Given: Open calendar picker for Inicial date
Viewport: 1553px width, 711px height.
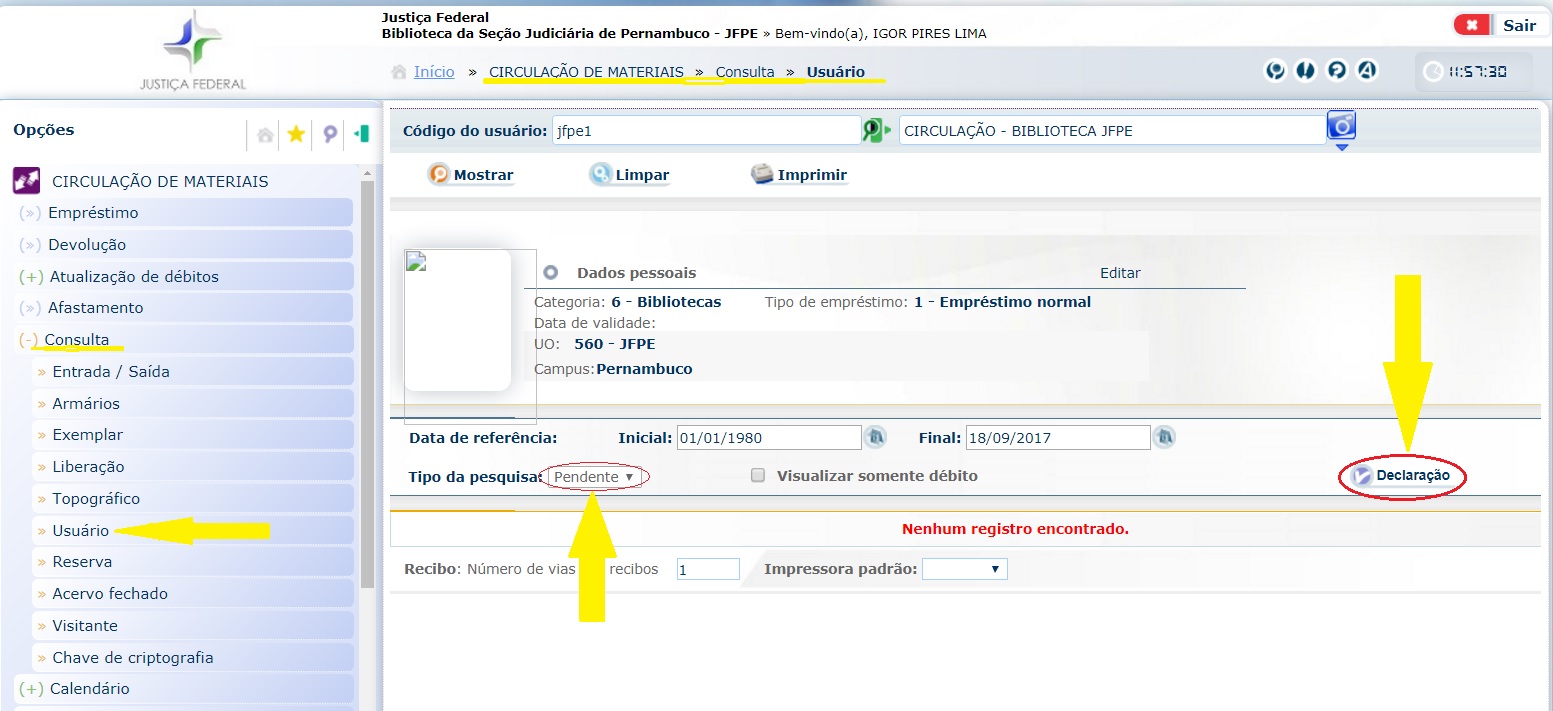Looking at the screenshot, I should point(877,437).
